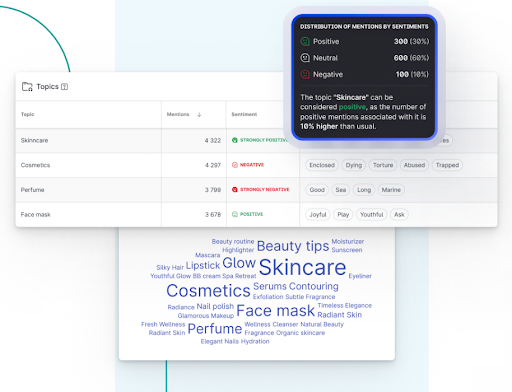Click NEGATIVE label in Cosmetics row
This screenshot has width=512, height=392.
[x=252, y=165]
